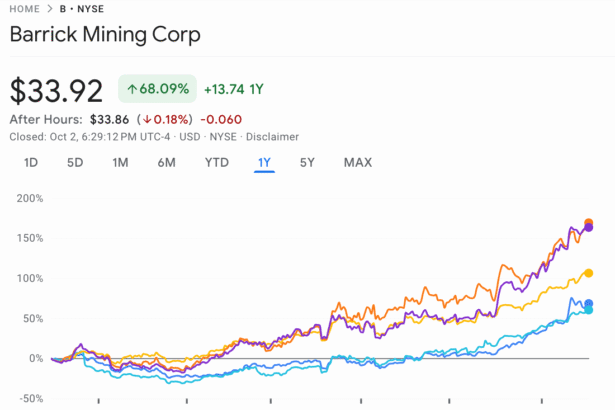
Task: Click the yellow line end dot
Action: pyautogui.click(x=589, y=273)
